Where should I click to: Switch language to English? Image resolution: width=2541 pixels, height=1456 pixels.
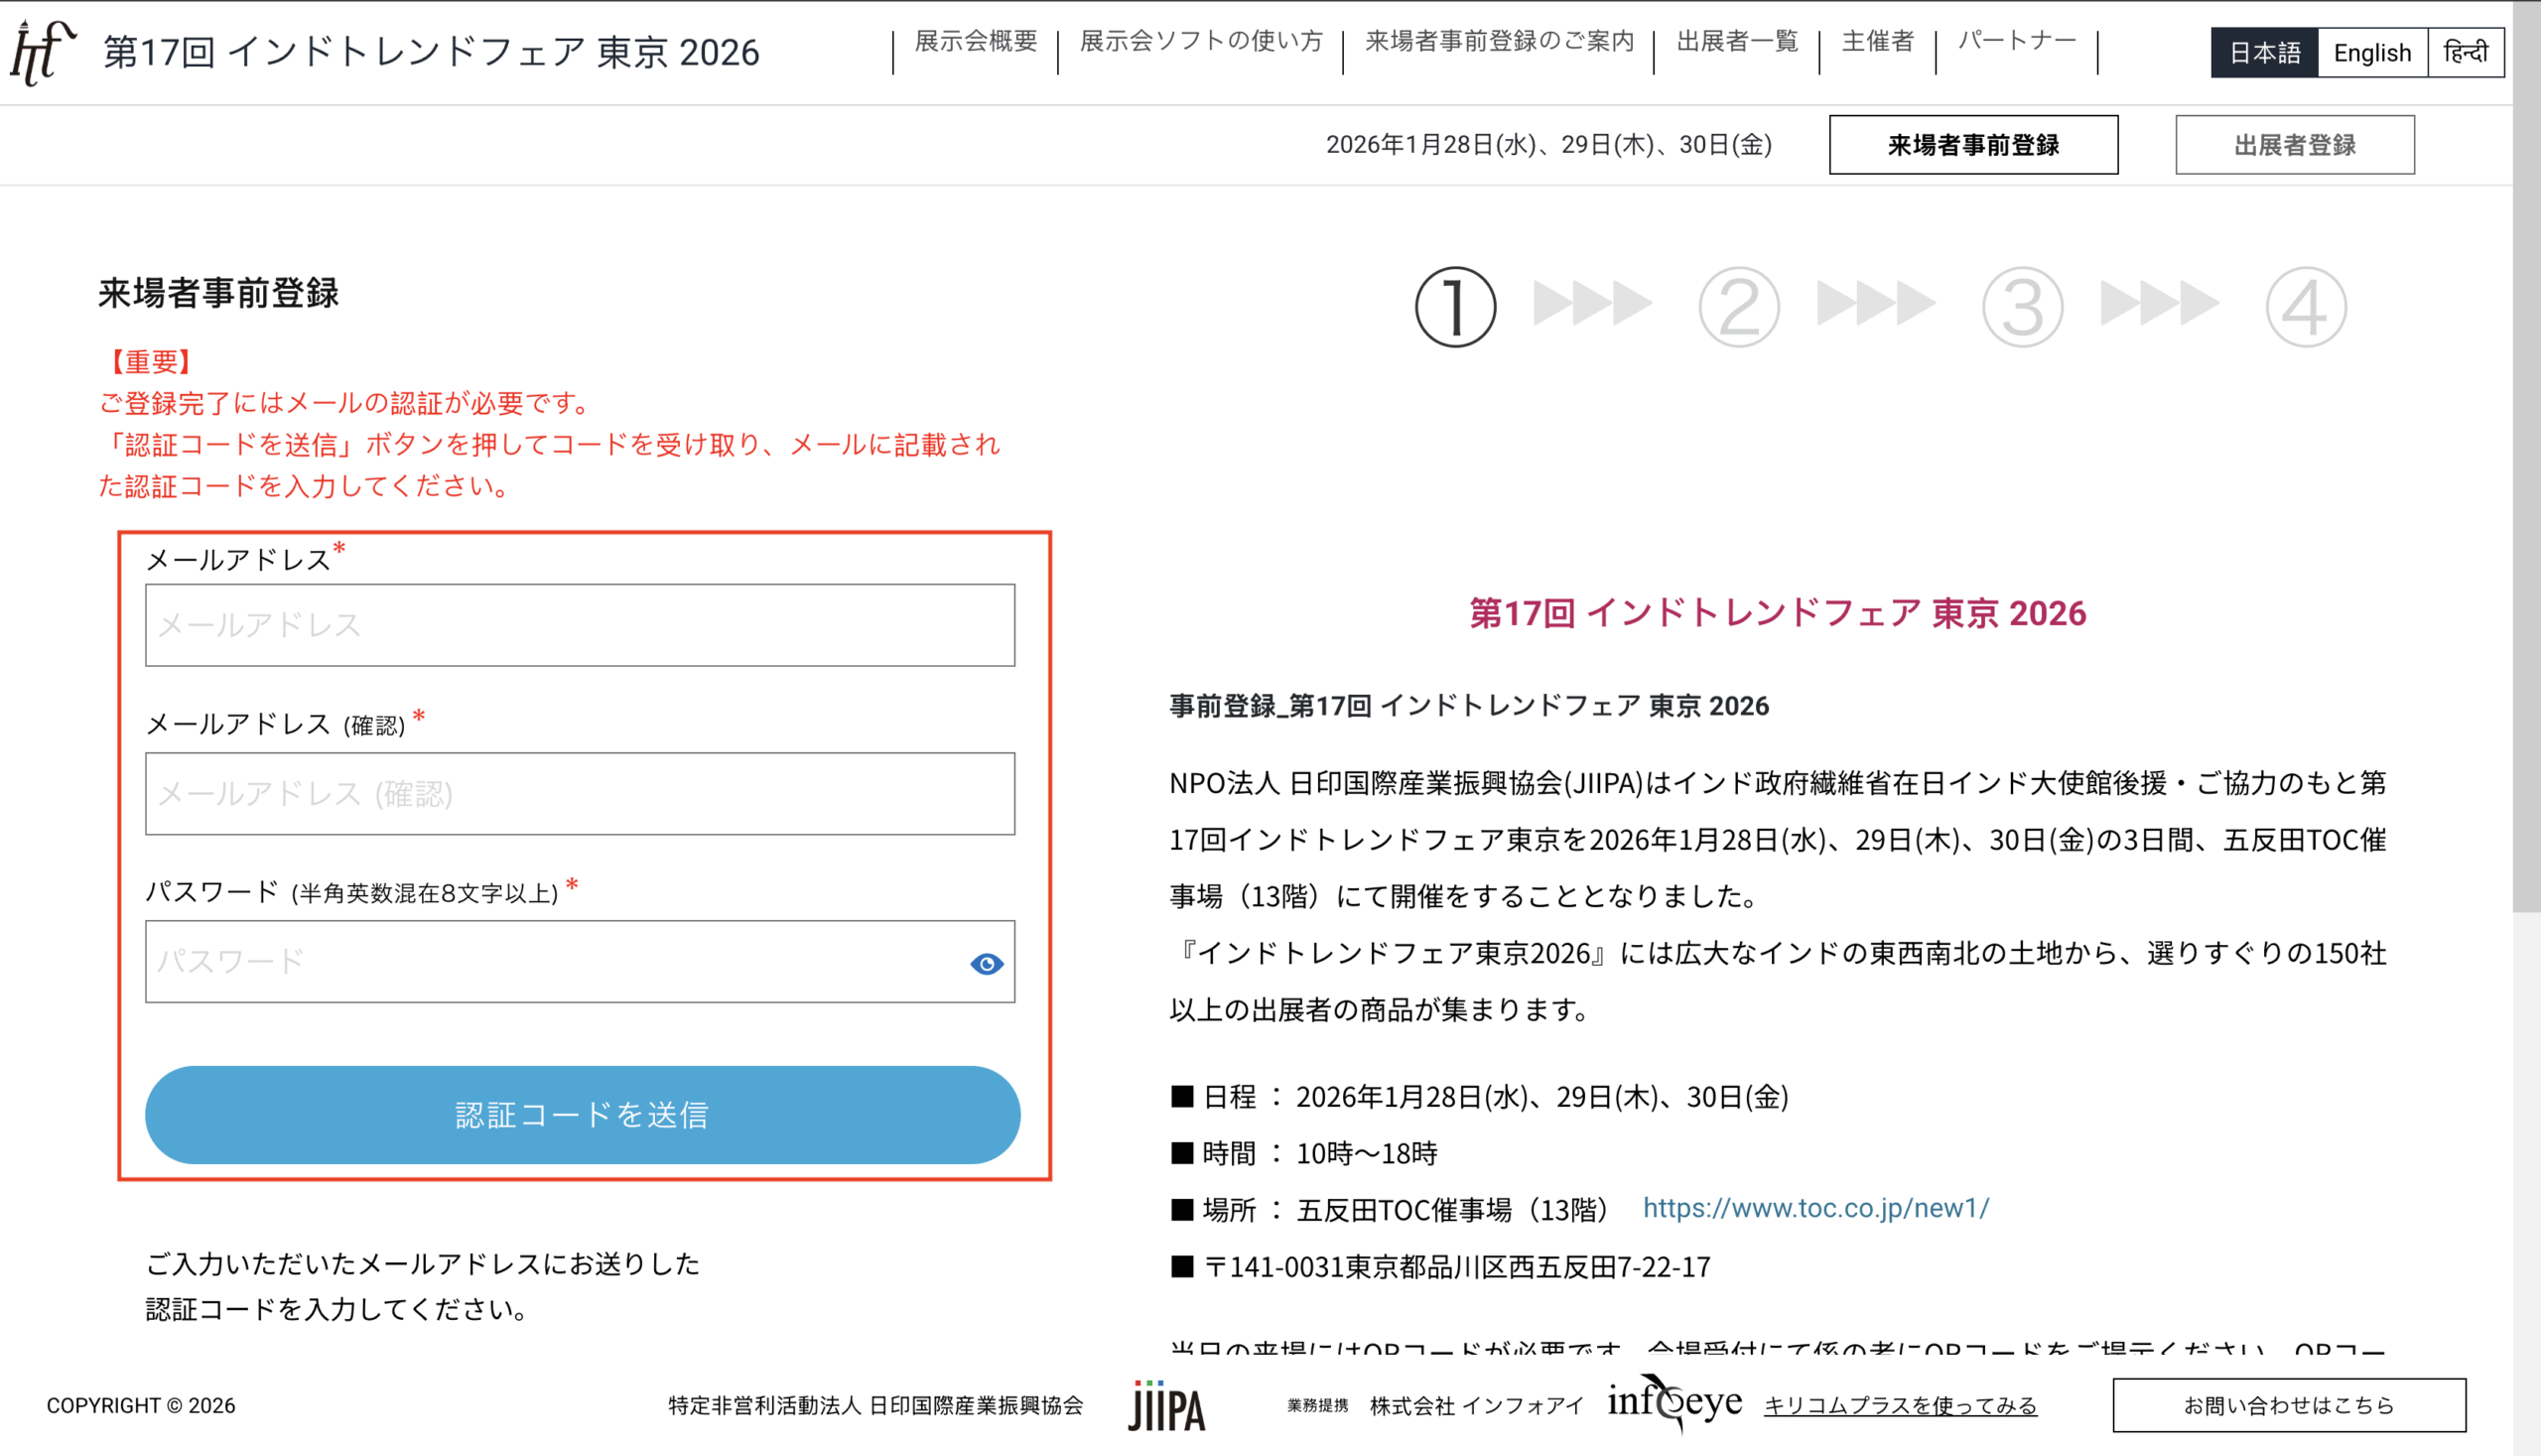coord(2372,53)
